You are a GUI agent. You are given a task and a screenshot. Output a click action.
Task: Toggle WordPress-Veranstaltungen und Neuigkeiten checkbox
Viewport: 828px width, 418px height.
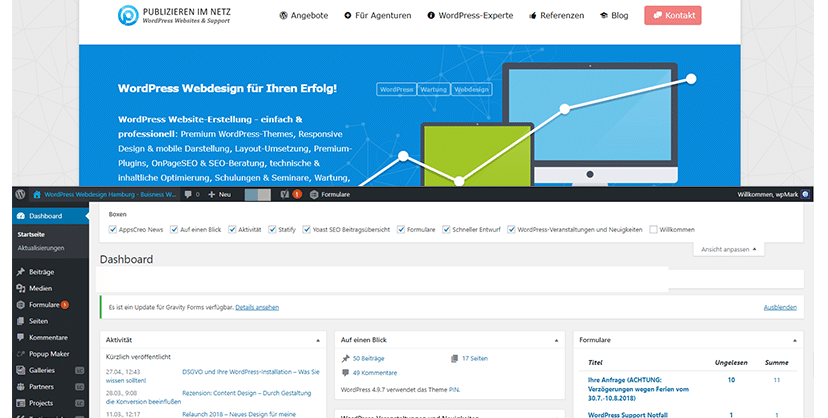(511, 229)
